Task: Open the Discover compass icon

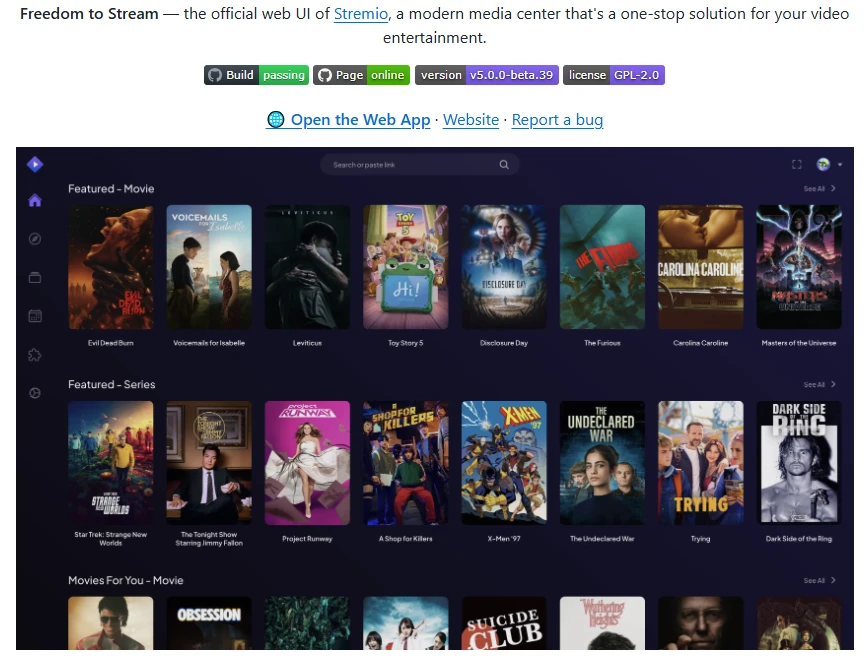Action: tap(35, 239)
